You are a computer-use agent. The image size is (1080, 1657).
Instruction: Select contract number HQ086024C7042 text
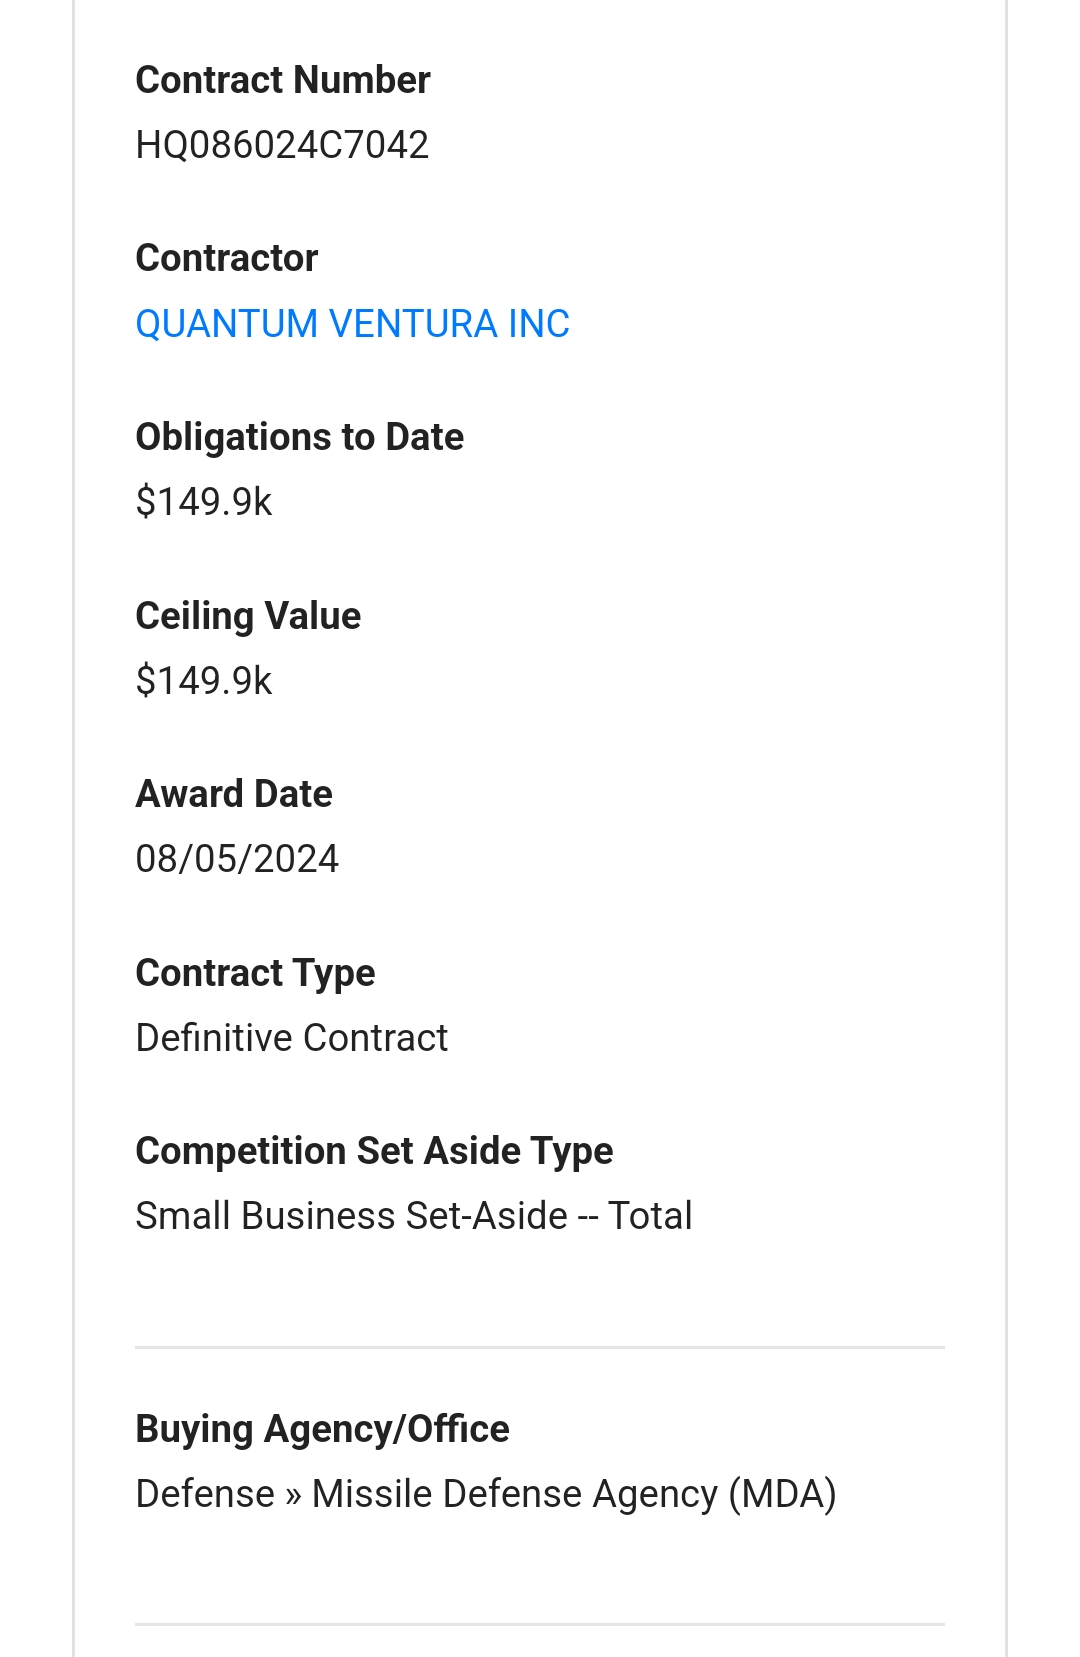tap(282, 145)
